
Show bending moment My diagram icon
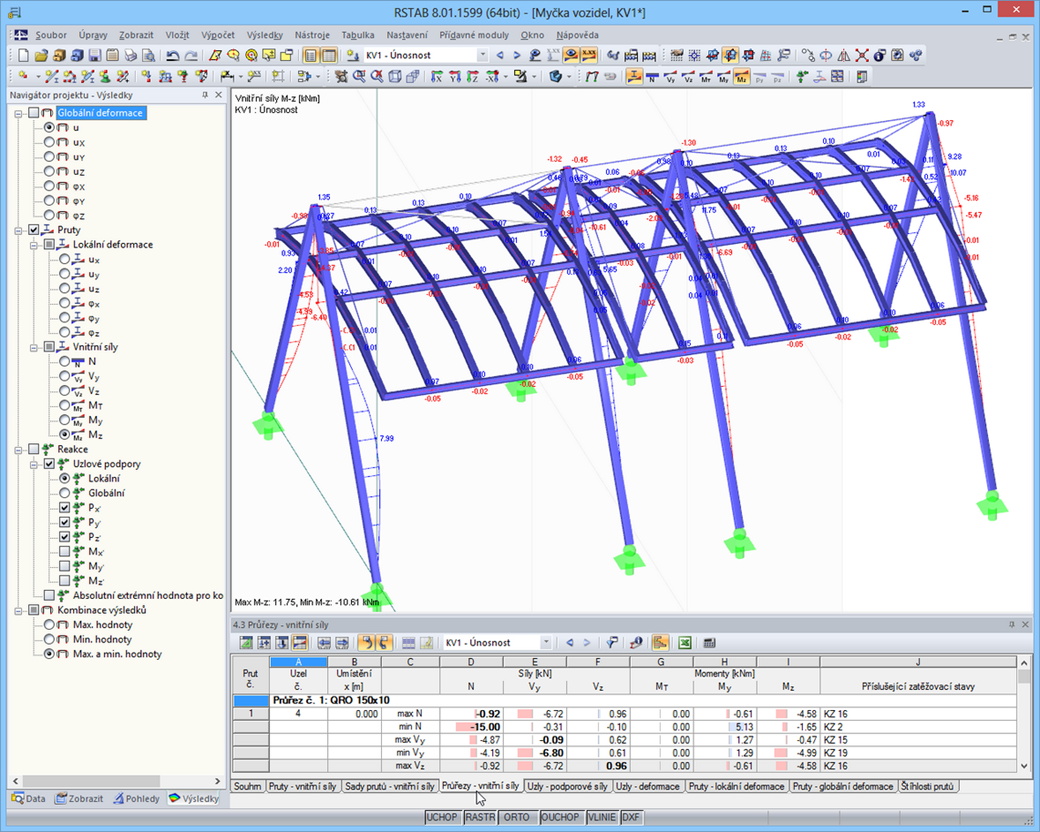[724, 77]
